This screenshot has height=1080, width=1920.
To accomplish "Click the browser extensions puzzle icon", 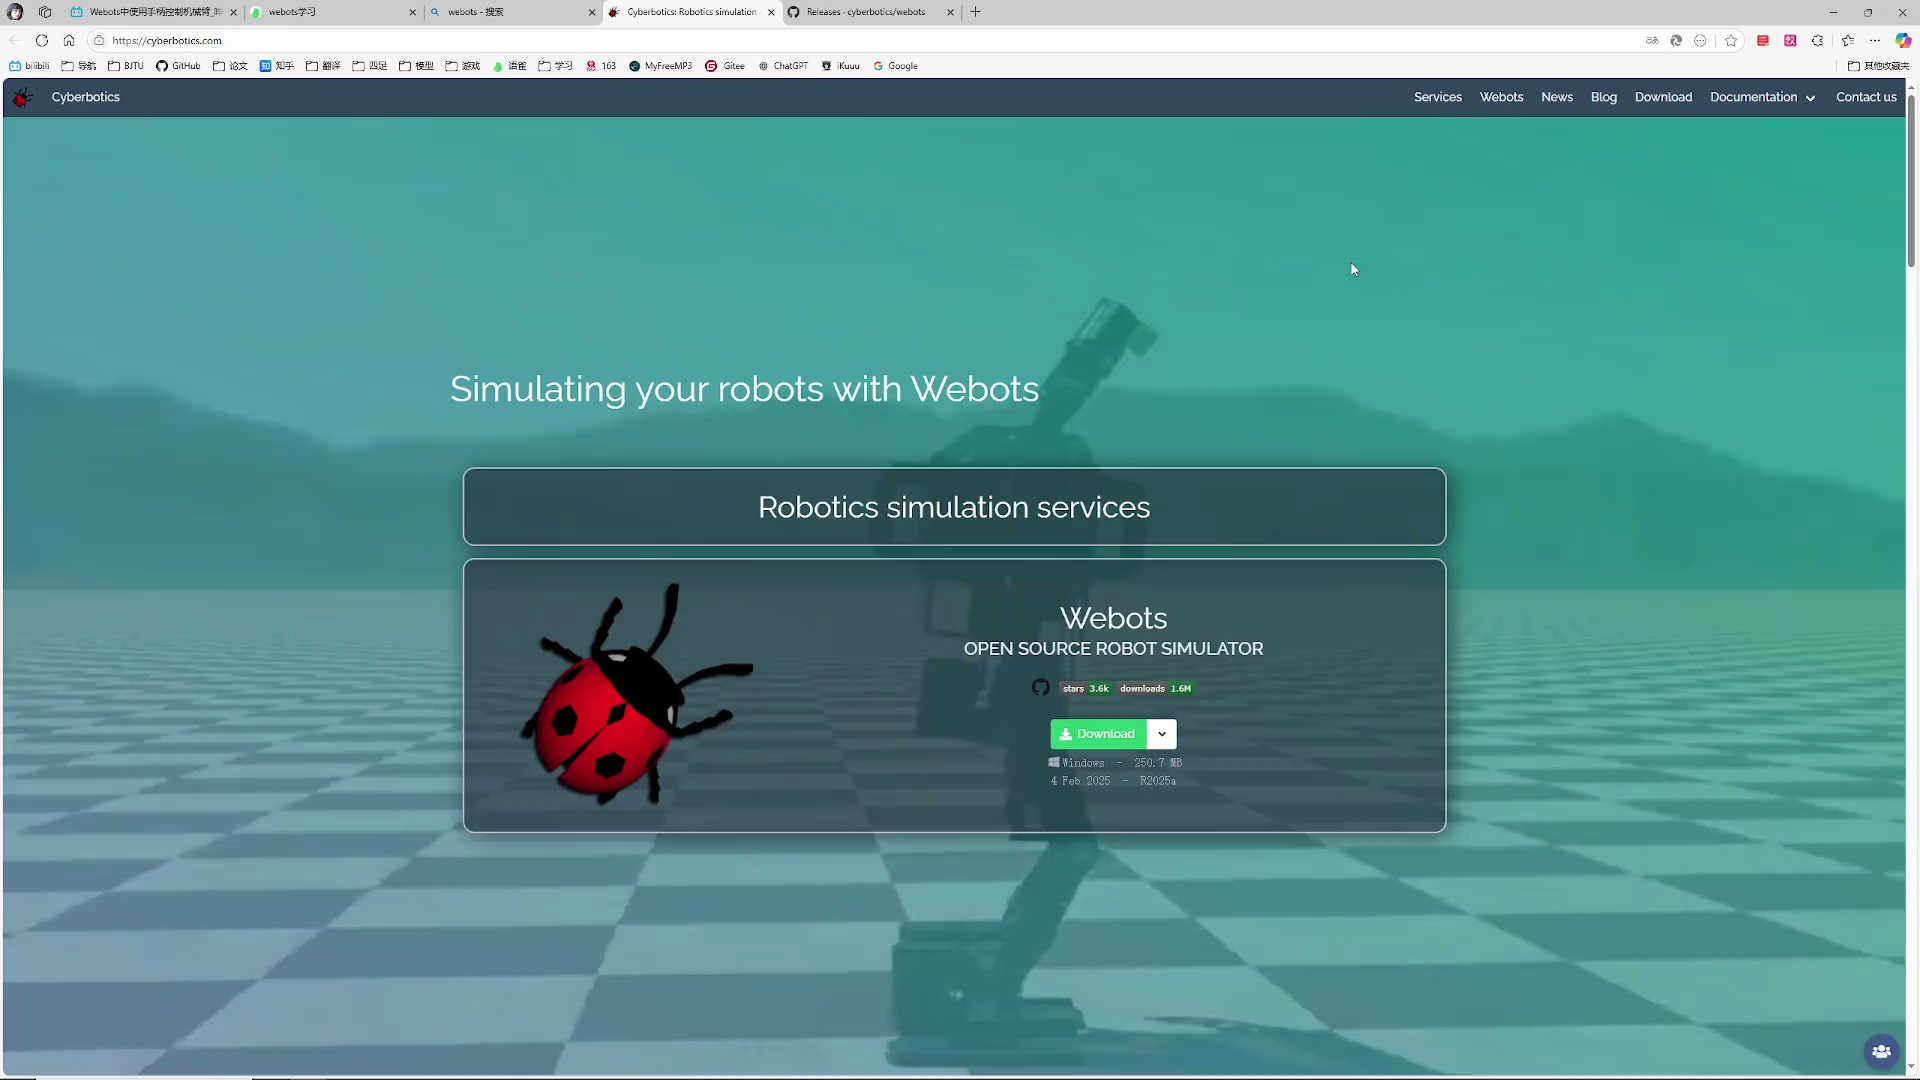I will [1817, 41].
